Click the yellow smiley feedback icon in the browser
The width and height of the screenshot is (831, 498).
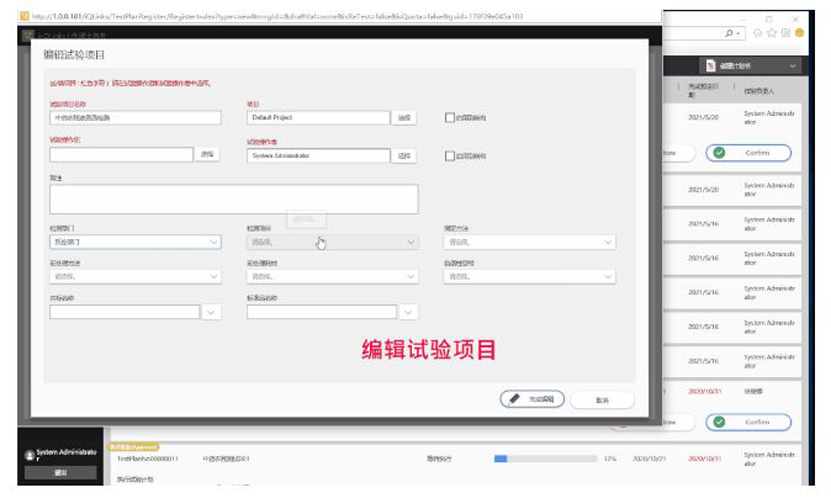[x=799, y=33]
